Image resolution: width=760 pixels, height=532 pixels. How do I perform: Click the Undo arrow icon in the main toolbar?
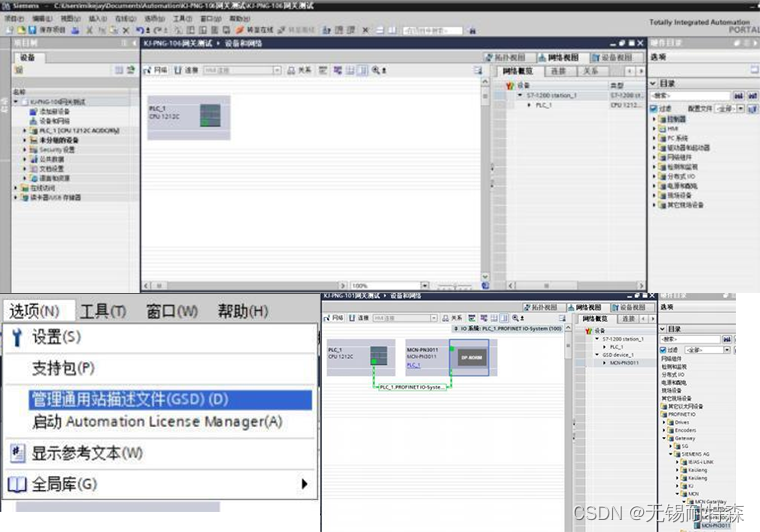pos(140,30)
